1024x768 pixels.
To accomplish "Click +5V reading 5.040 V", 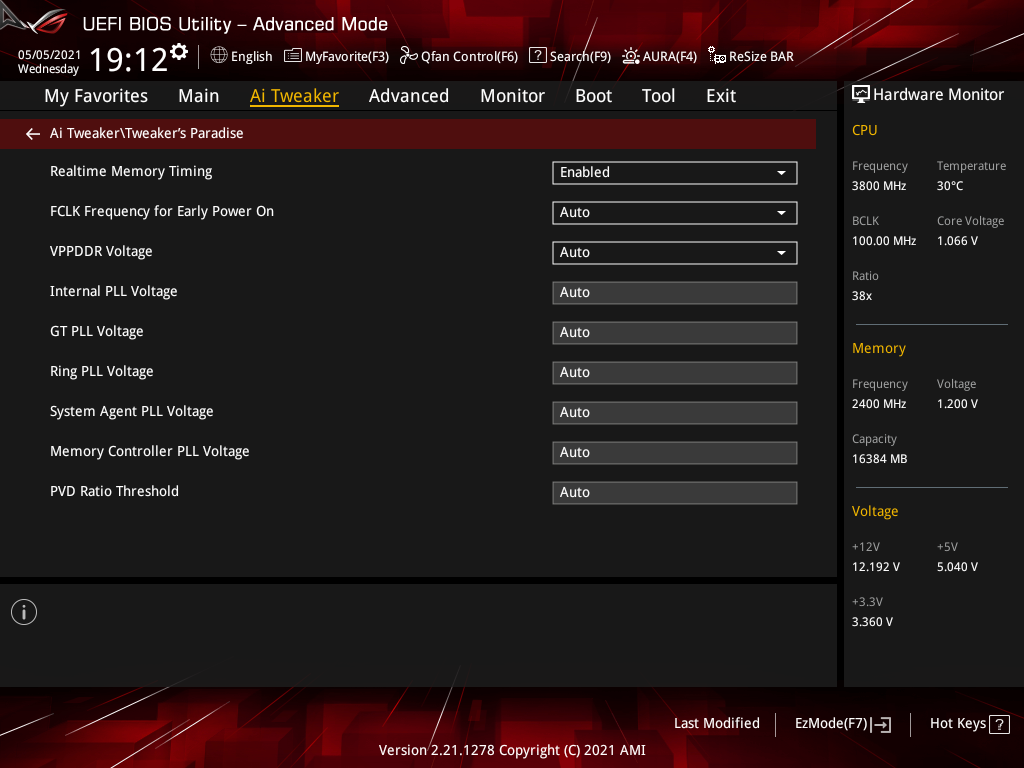I will click(957, 567).
